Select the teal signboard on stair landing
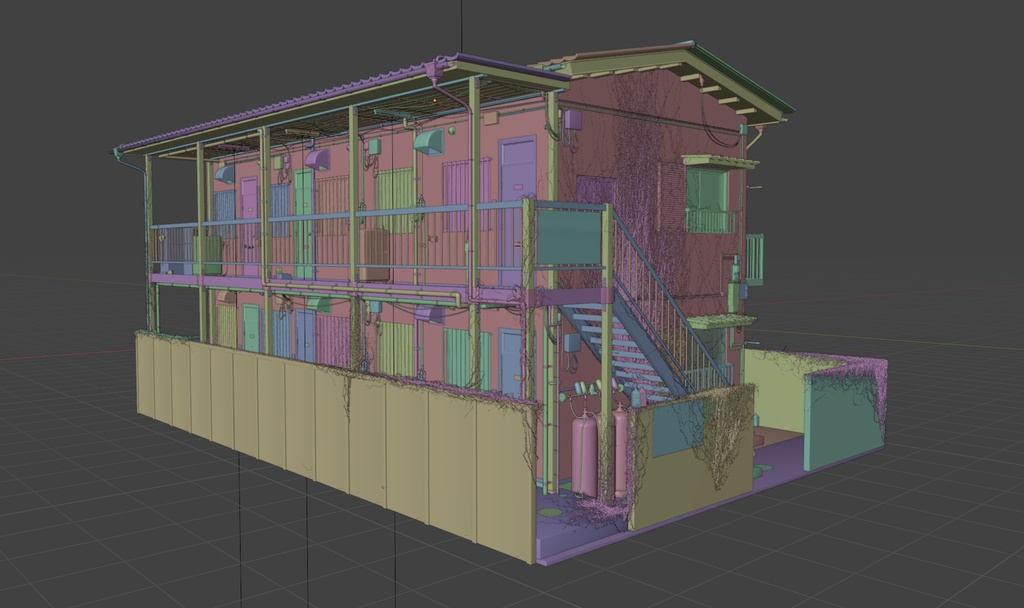The width and height of the screenshot is (1024, 608). pyautogui.click(x=568, y=236)
